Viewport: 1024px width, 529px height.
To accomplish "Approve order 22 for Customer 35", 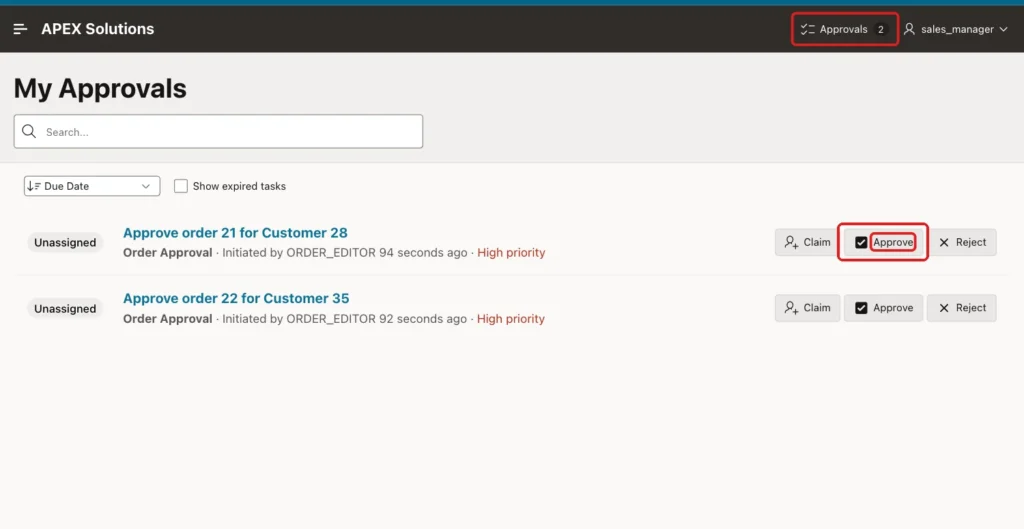I will (884, 308).
